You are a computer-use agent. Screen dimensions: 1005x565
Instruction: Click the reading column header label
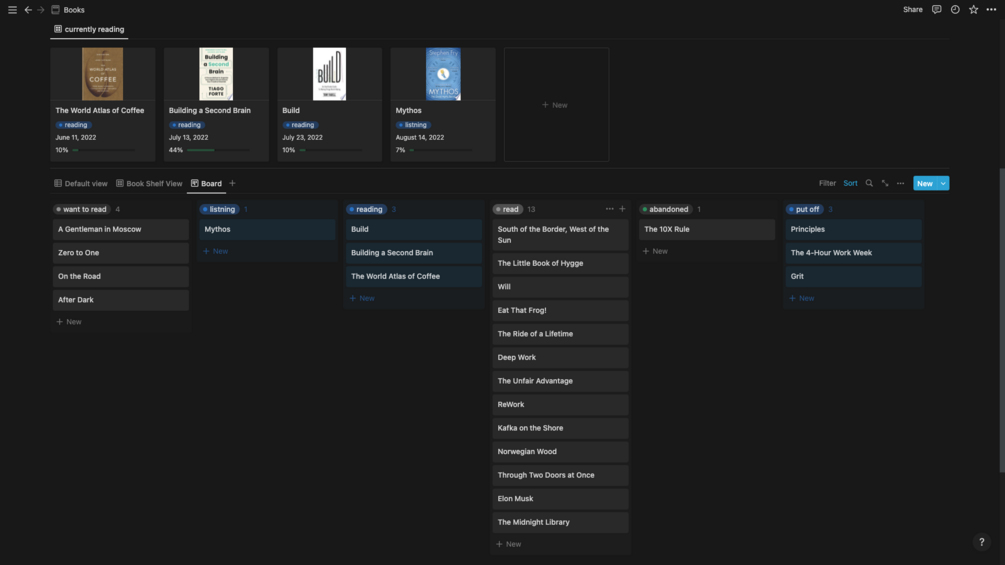point(366,209)
